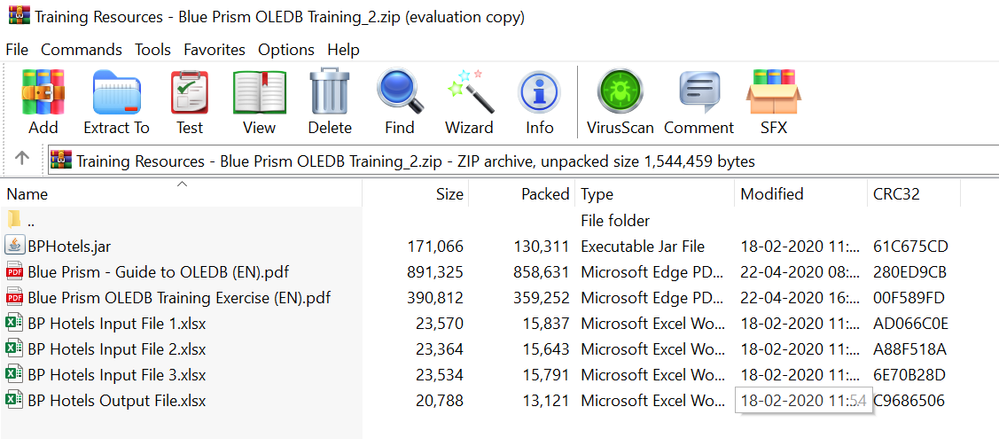Screen dimensions: 999x439
Task: Sort by the Packed column header
Action: pos(522,194)
